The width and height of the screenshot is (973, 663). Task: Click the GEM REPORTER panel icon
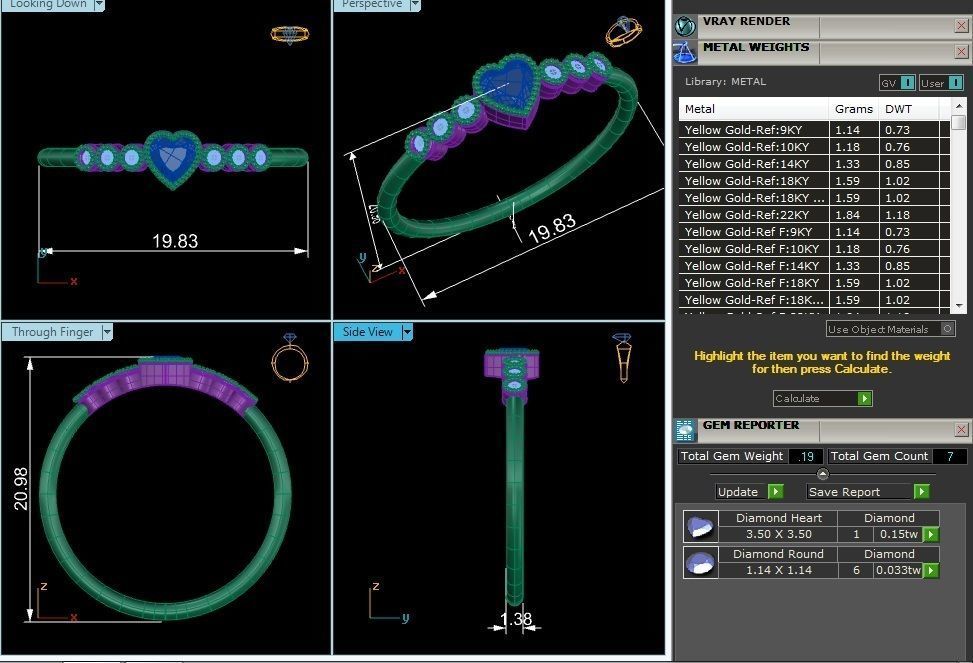[686, 430]
